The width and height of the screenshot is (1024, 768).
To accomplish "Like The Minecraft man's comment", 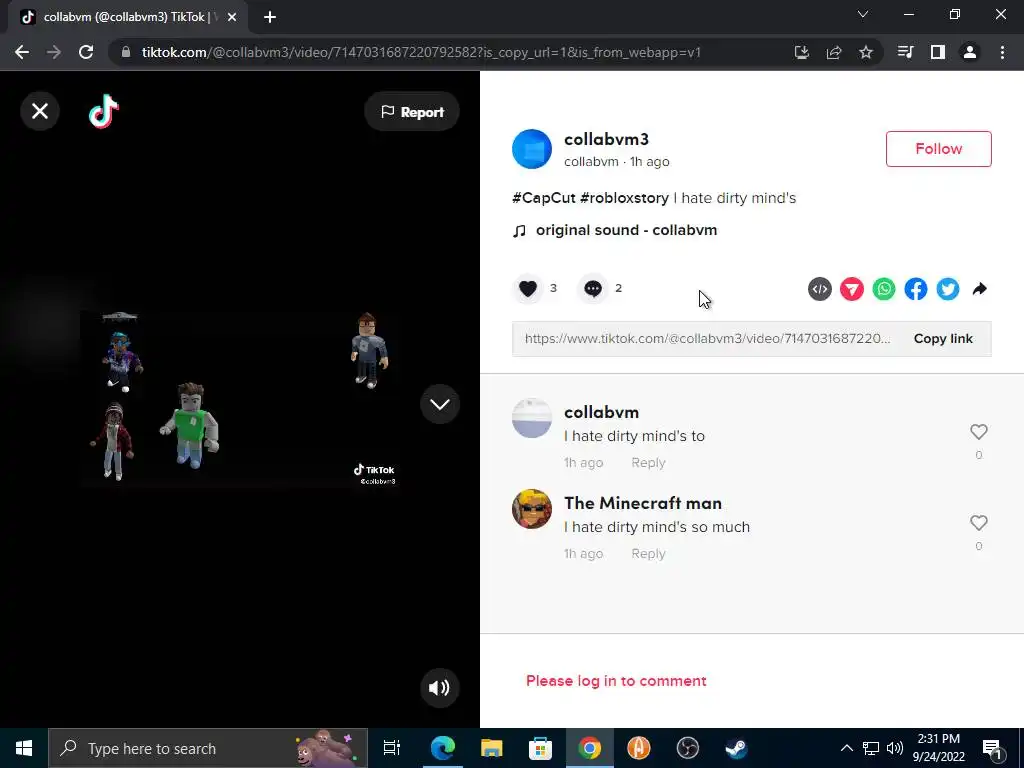I will pyautogui.click(x=978, y=522).
